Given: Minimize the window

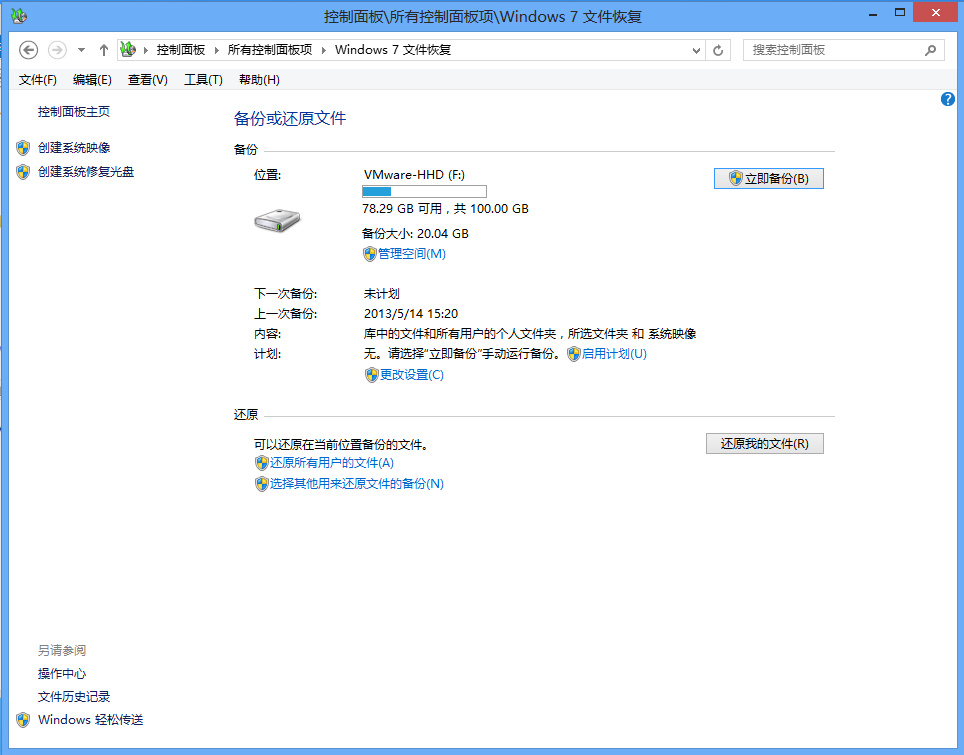Looking at the screenshot, I should pyautogui.click(x=872, y=13).
